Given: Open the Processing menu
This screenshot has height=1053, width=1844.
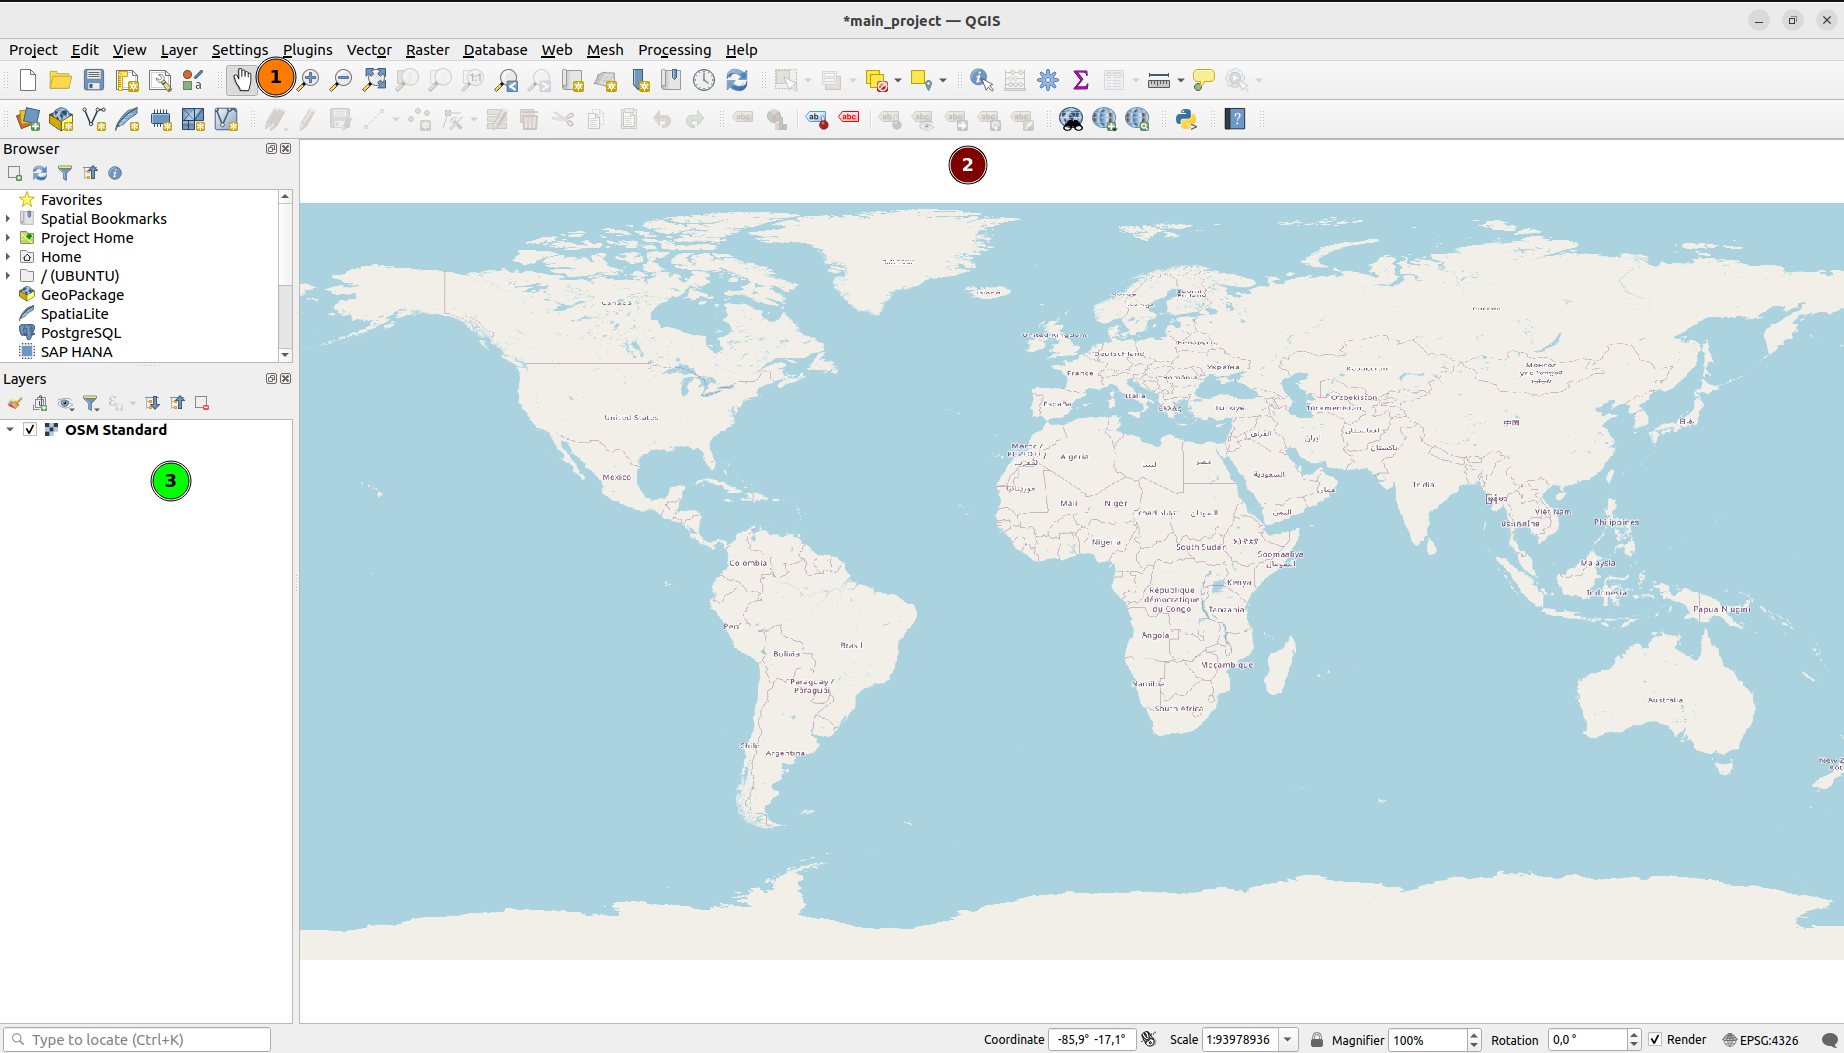Looking at the screenshot, I should click(x=674, y=50).
